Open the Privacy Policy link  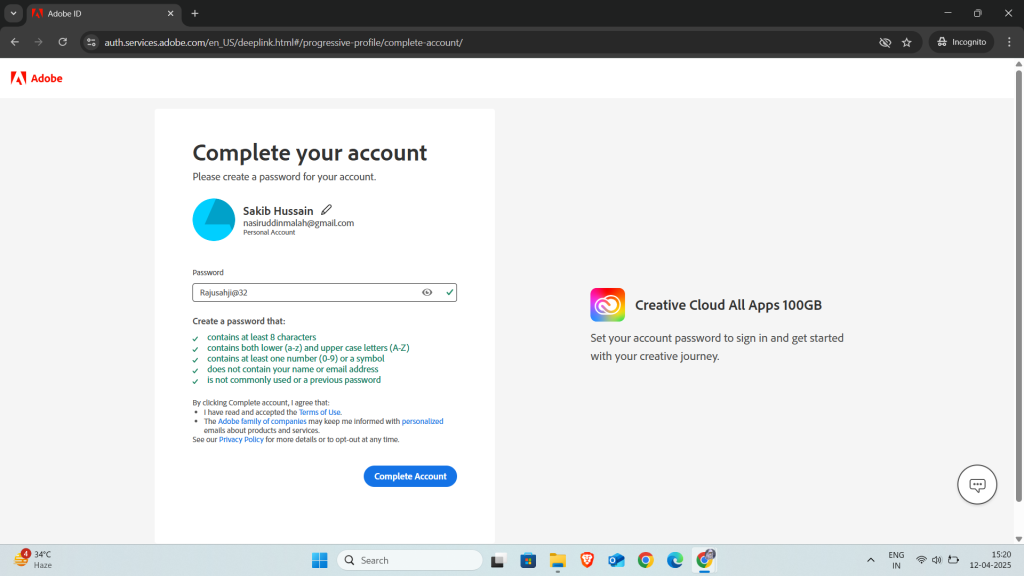pos(241,440)
